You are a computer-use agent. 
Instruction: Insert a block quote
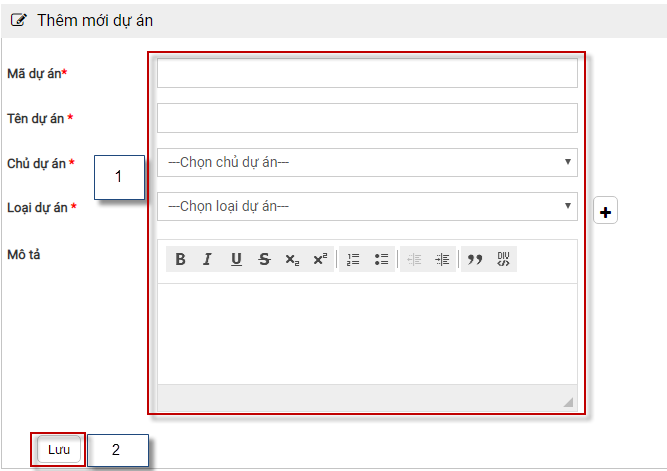coord(475,260)
